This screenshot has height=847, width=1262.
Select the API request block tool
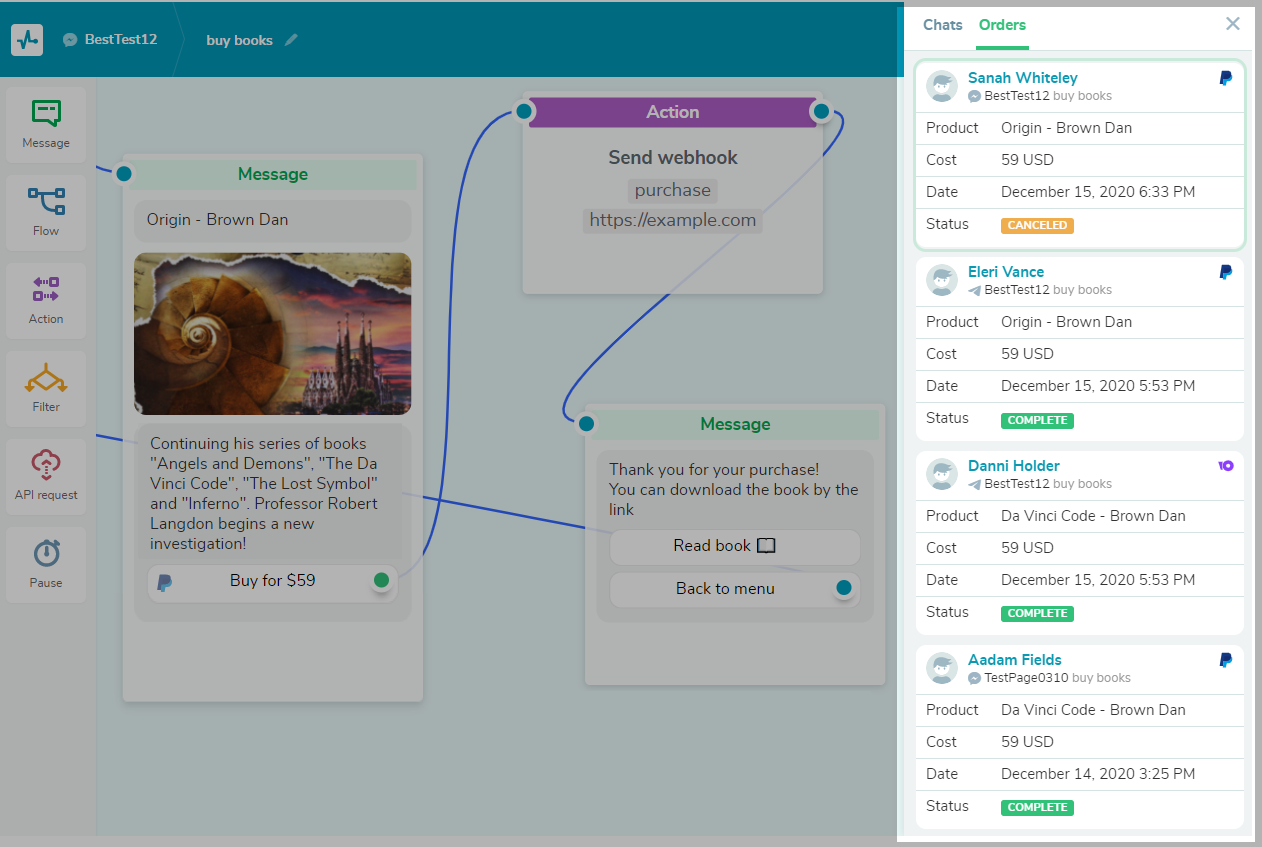[46, 477]
